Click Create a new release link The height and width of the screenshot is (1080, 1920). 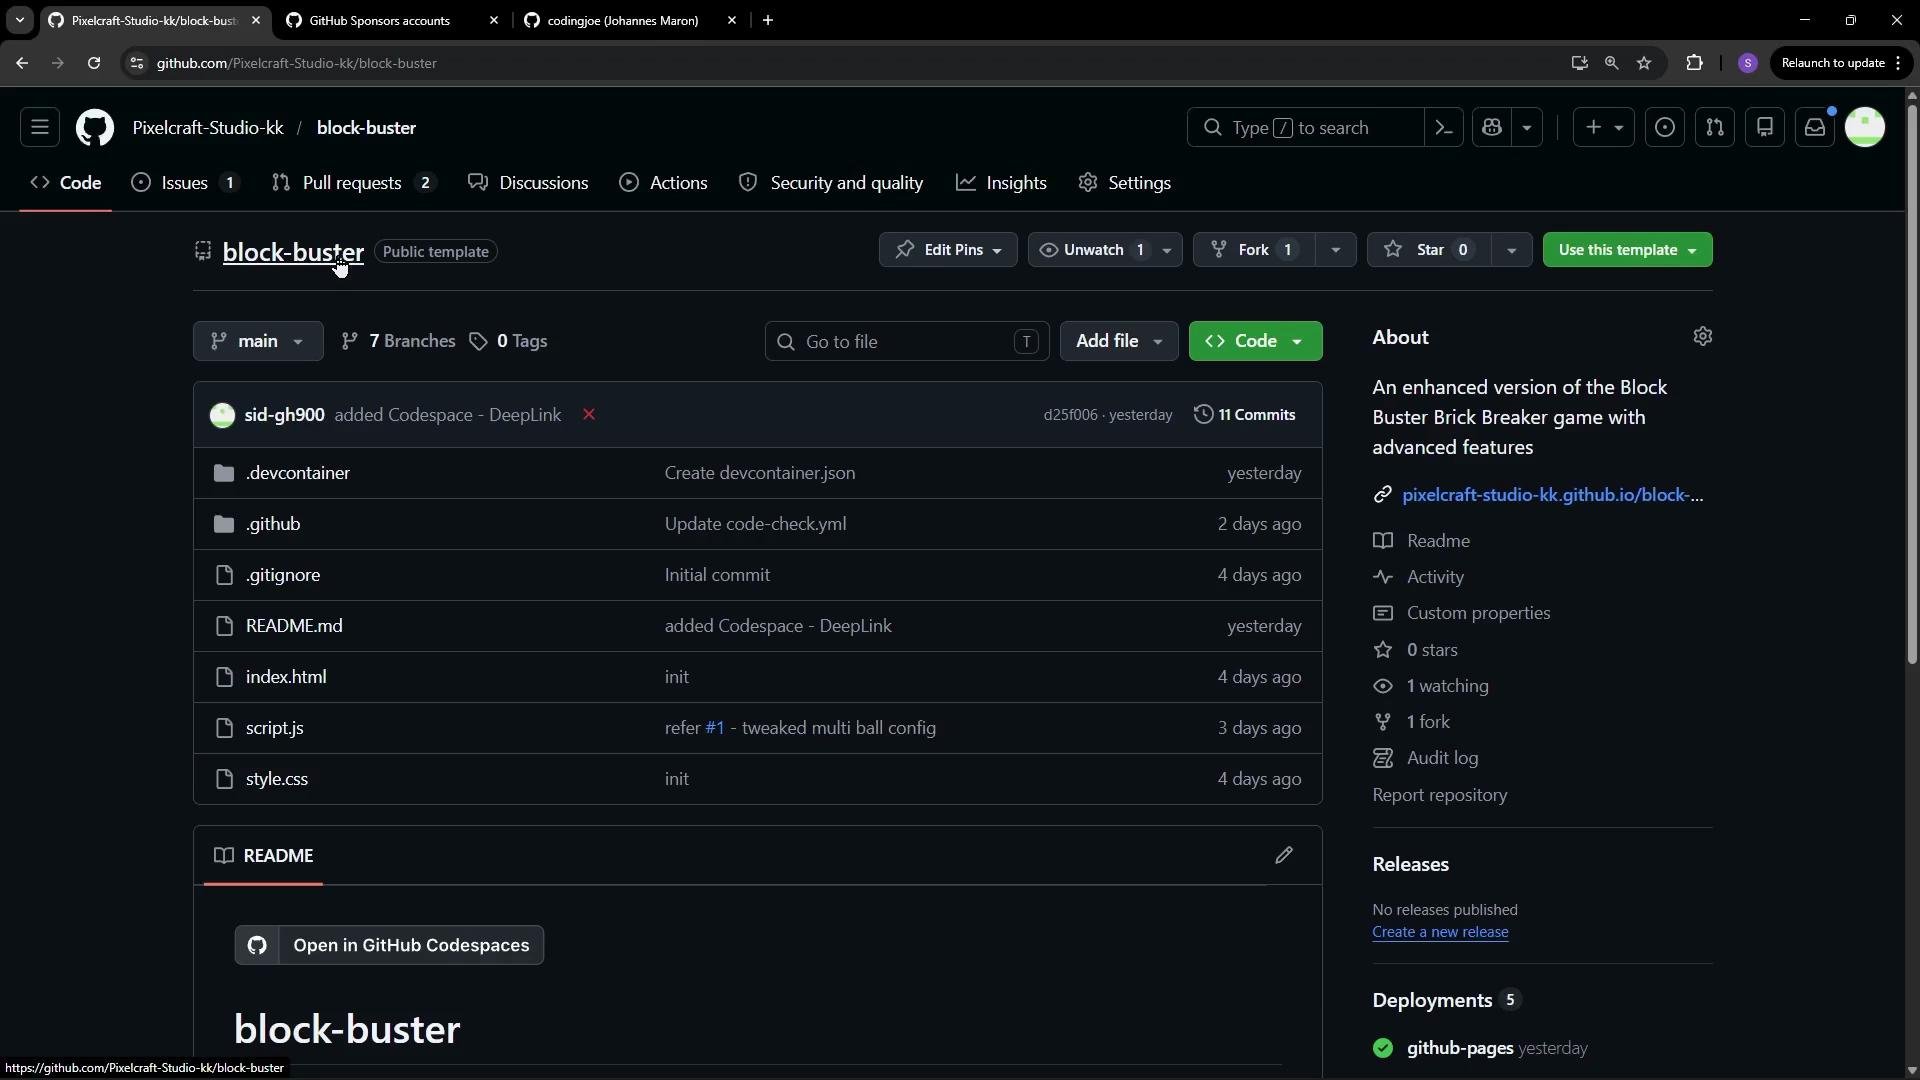tap(1440, 932)
